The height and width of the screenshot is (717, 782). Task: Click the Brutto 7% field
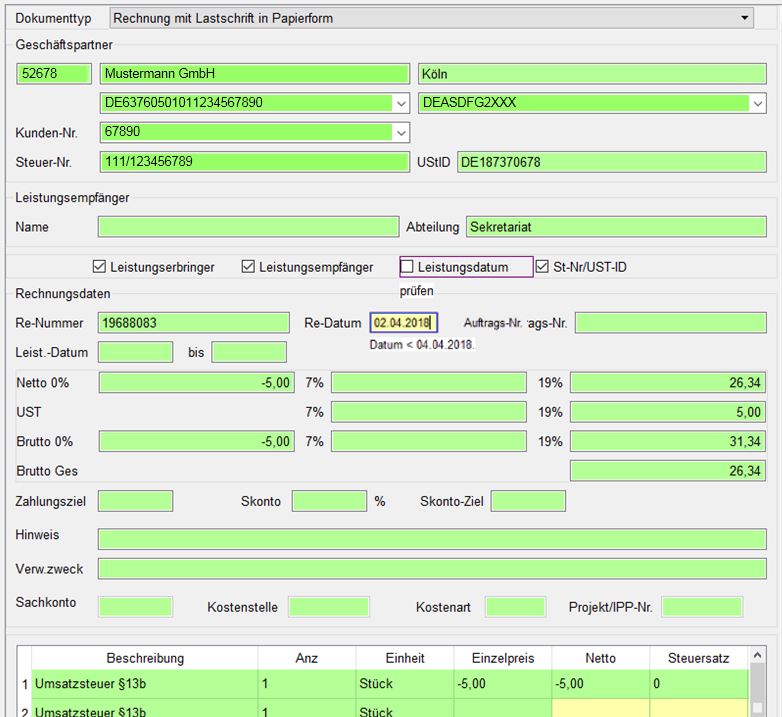click(429, 442)
